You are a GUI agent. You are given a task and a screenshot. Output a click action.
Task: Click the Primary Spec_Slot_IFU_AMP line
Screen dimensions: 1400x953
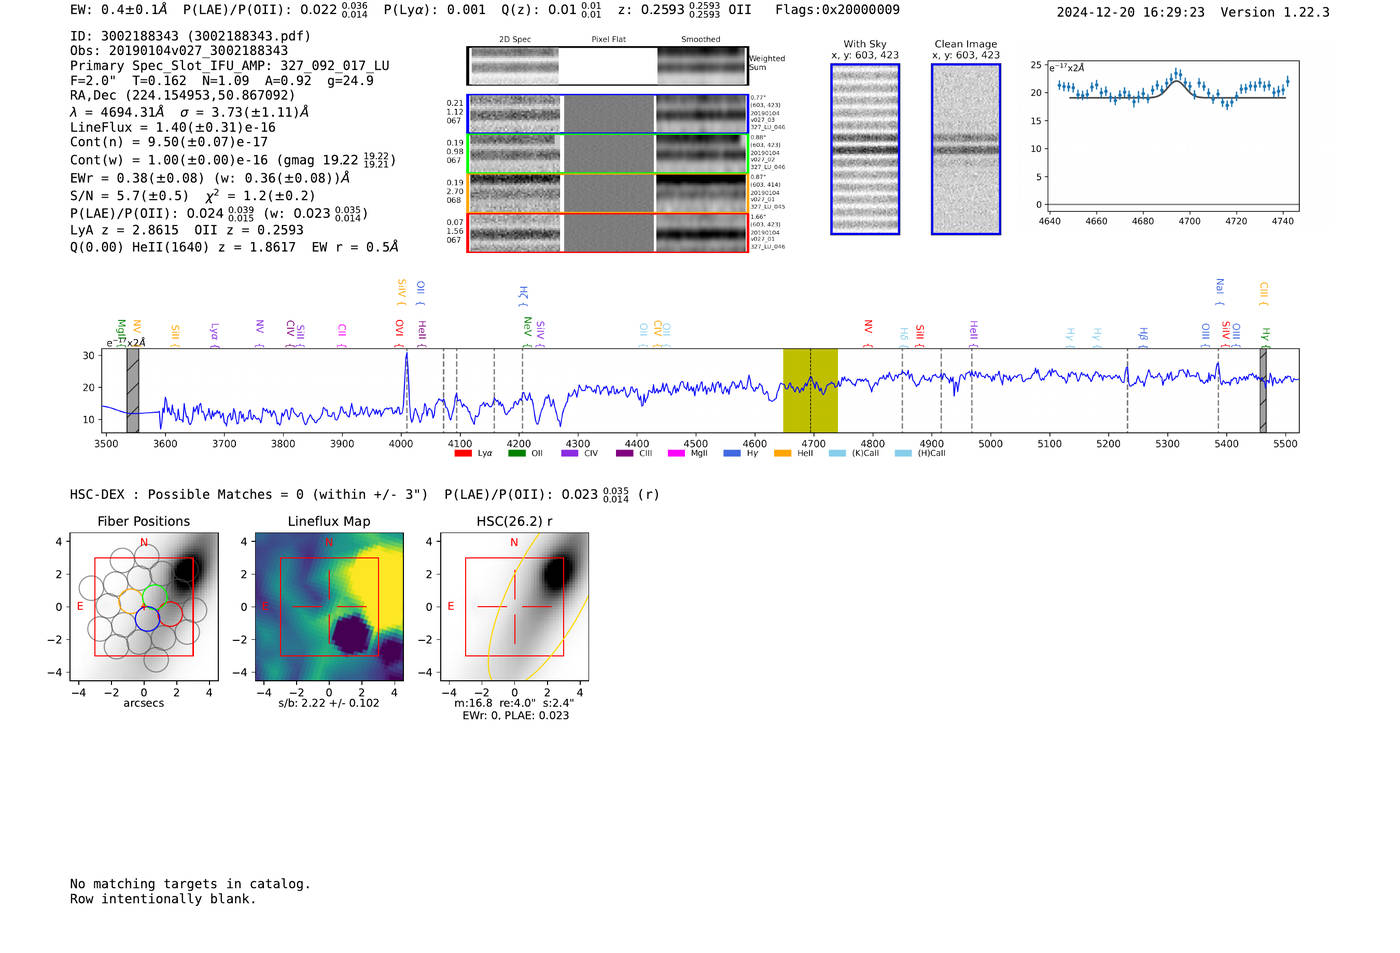tap(230, 66)
